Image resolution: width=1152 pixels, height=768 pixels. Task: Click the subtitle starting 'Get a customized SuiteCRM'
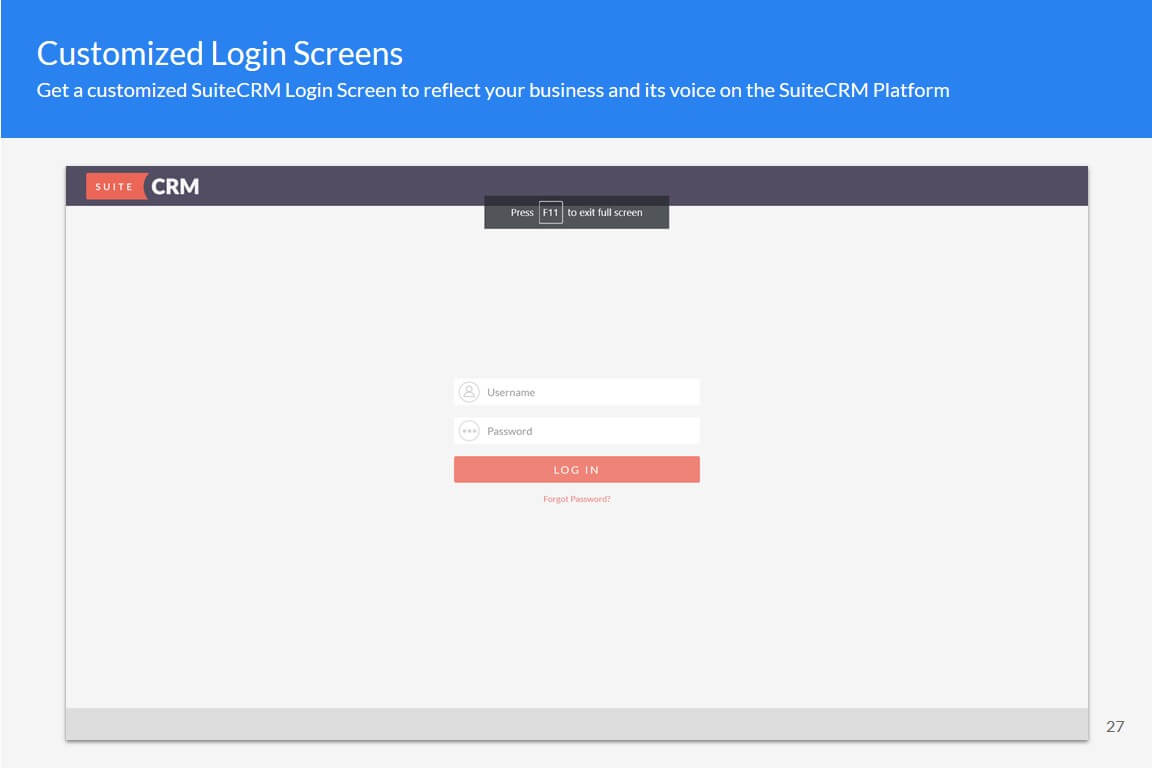click(x=493, y=90)
